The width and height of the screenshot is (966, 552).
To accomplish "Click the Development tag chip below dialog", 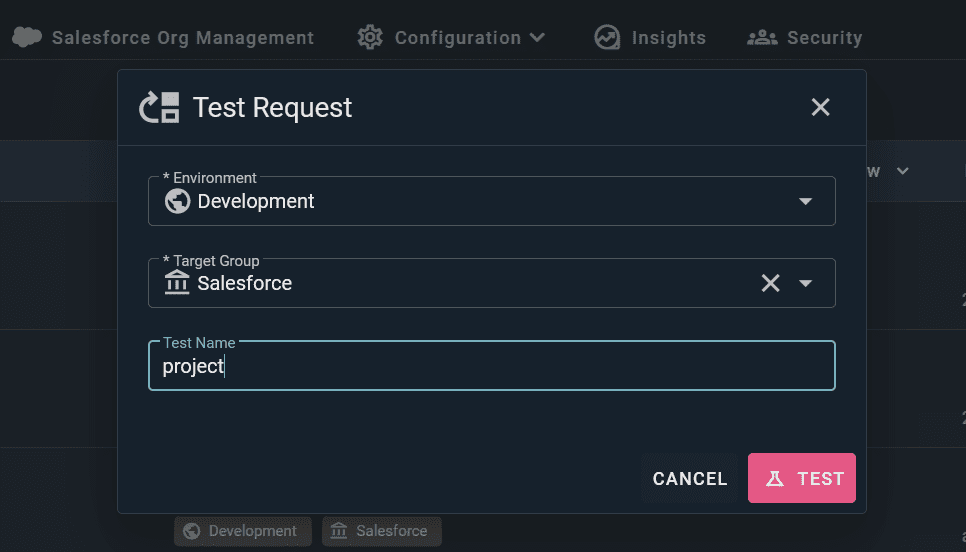I will 243,531.
